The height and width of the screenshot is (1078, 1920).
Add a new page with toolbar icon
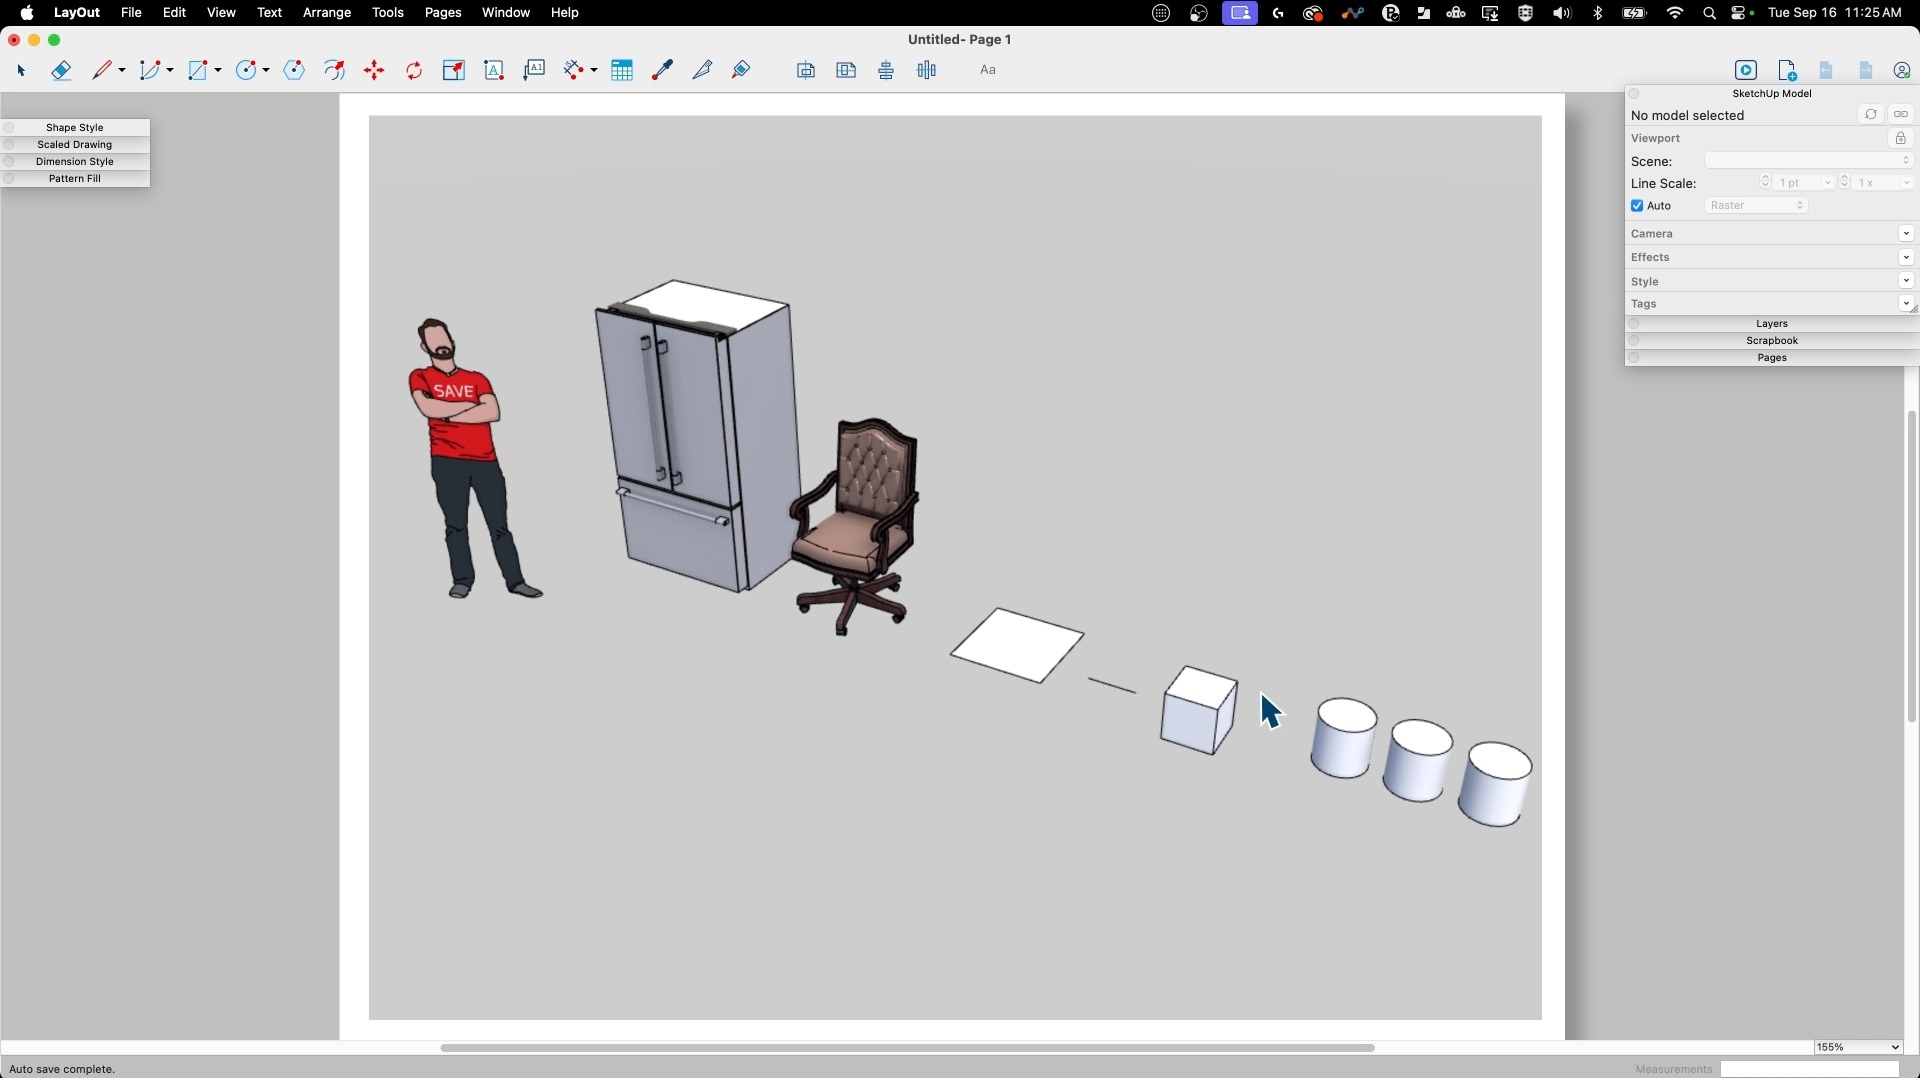[1788, 71]
